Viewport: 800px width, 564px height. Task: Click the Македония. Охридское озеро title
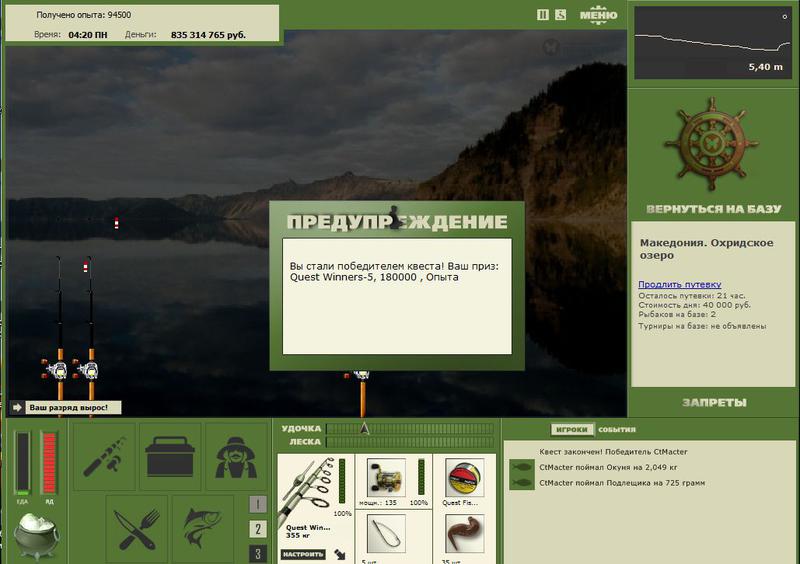pos(707,249)
